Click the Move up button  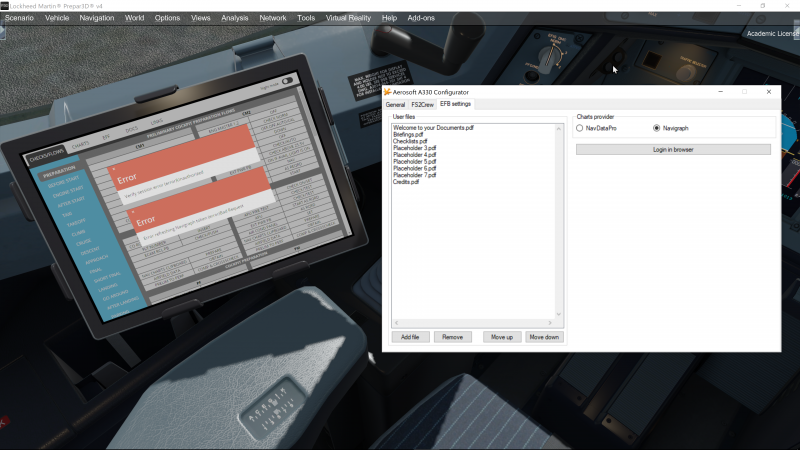tap(502, 337)
